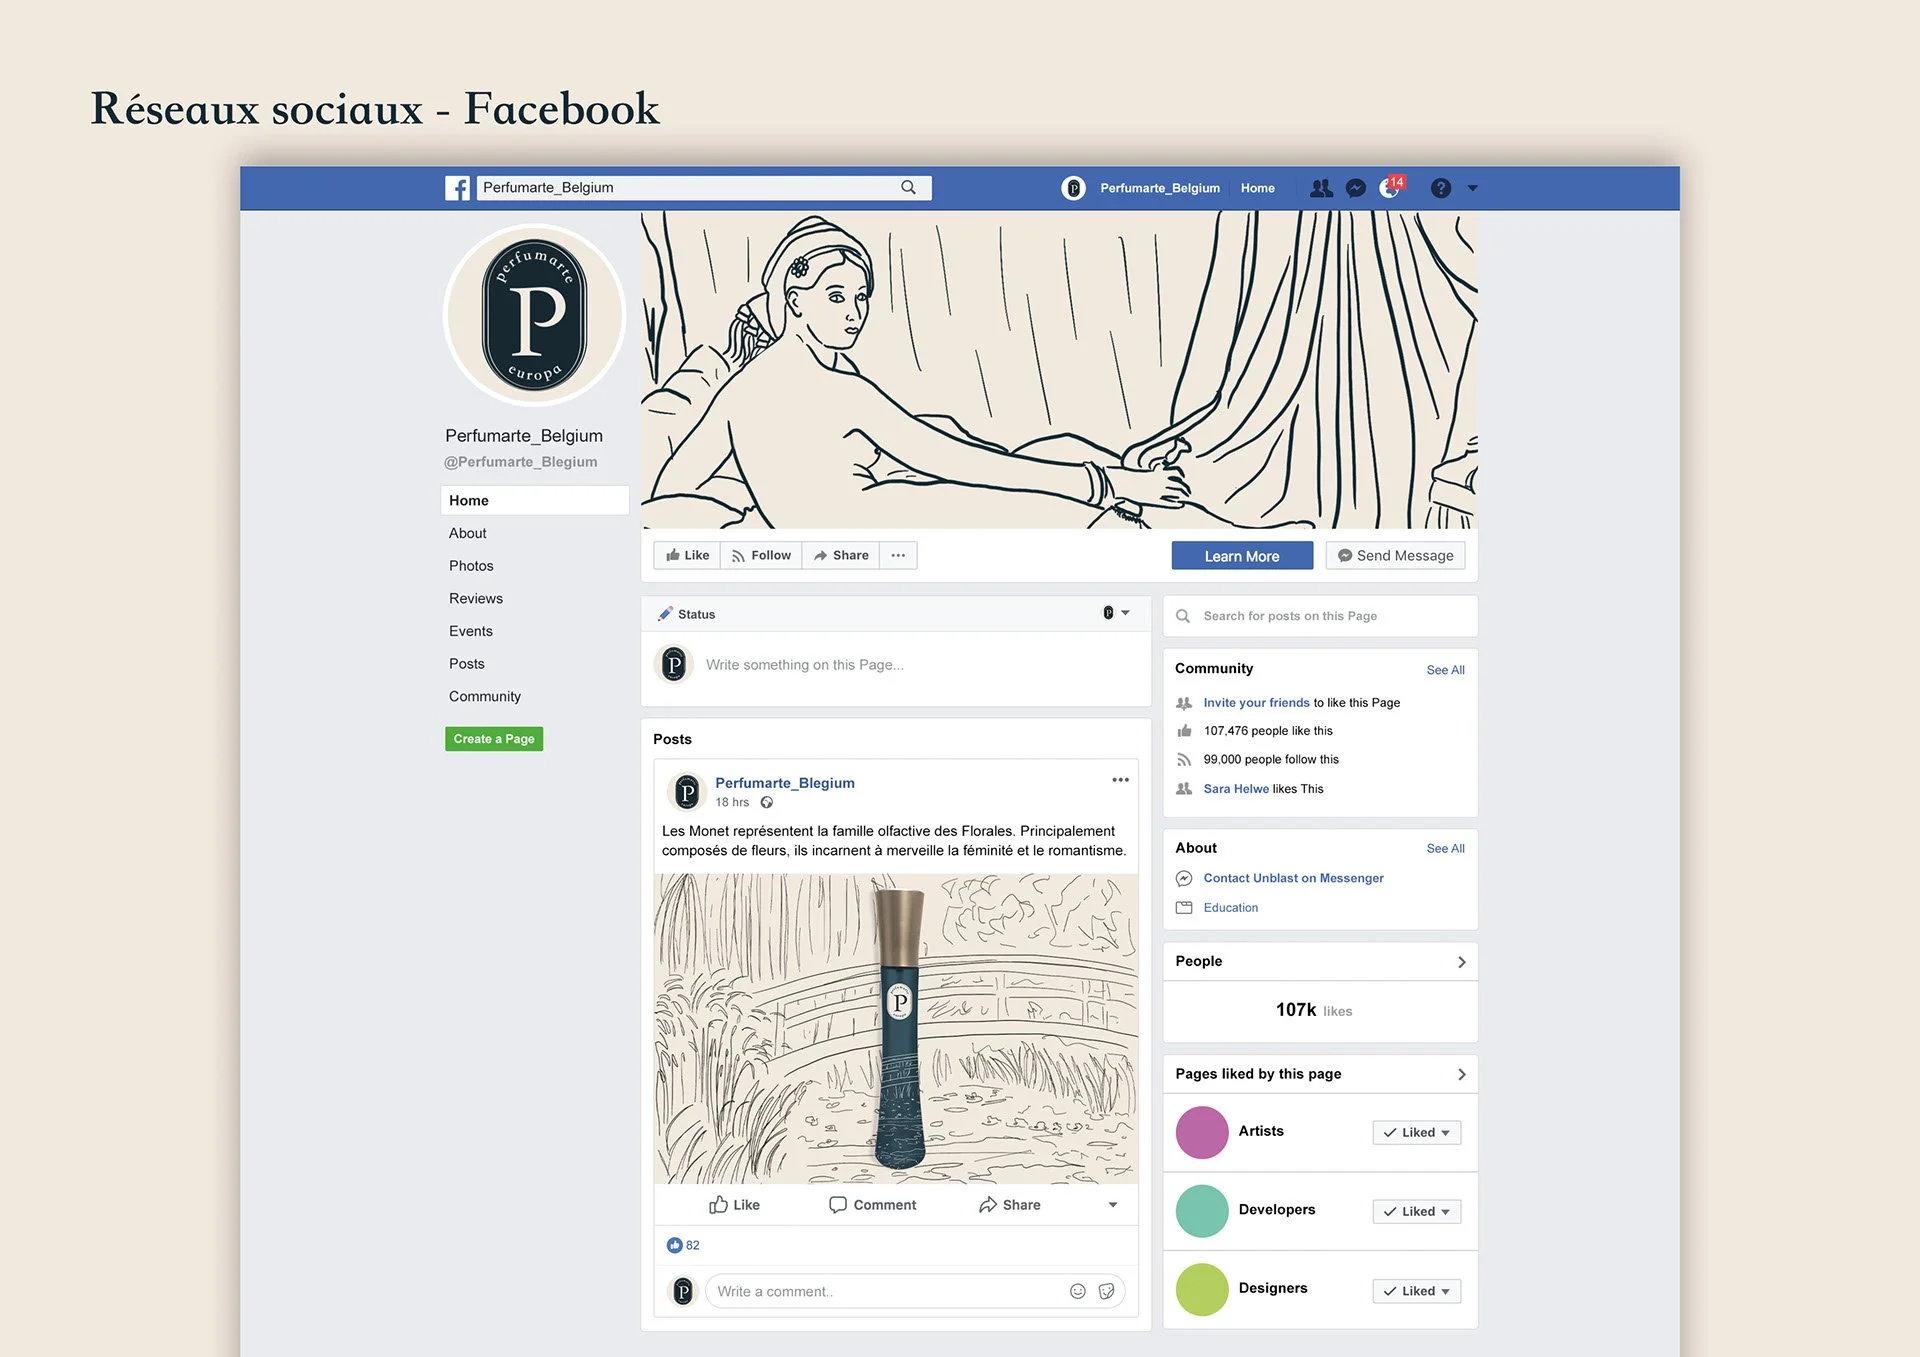Toggle Liked button for Artists page
1920x1357 pixels.
pos(1416,1132)
